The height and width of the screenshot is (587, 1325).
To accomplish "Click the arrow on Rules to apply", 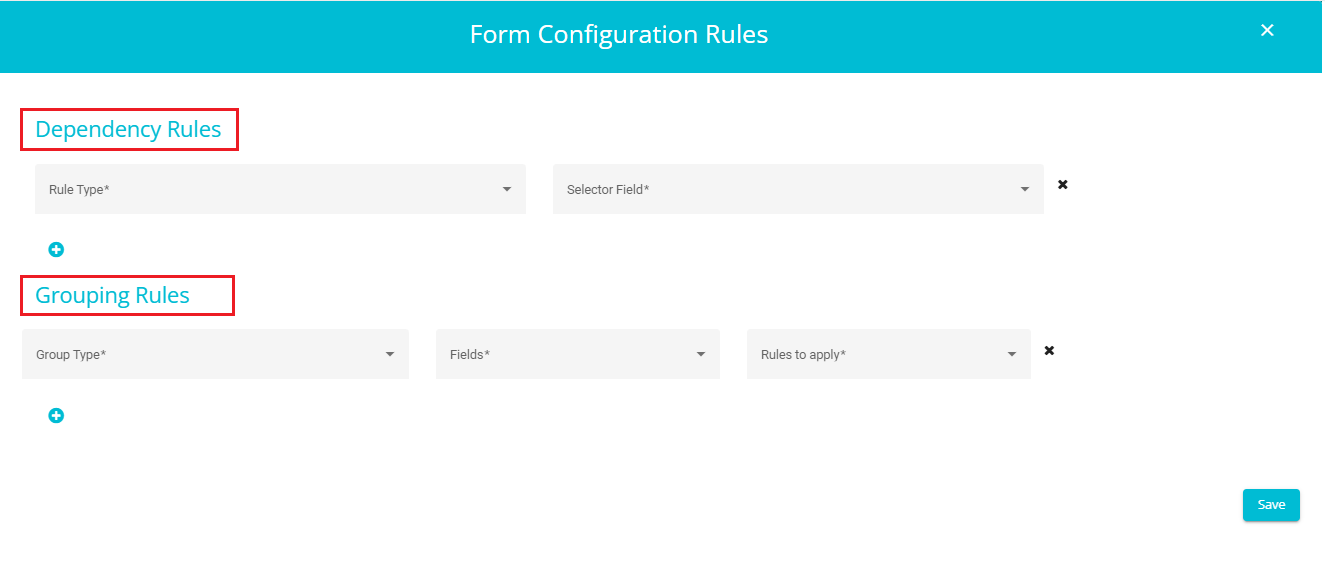I will pos(1012,354).
